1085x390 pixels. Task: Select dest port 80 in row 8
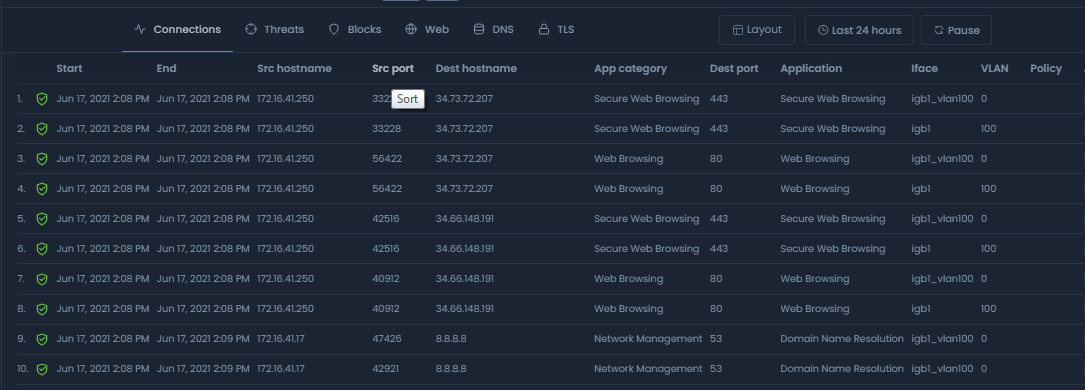pos(715,309)
